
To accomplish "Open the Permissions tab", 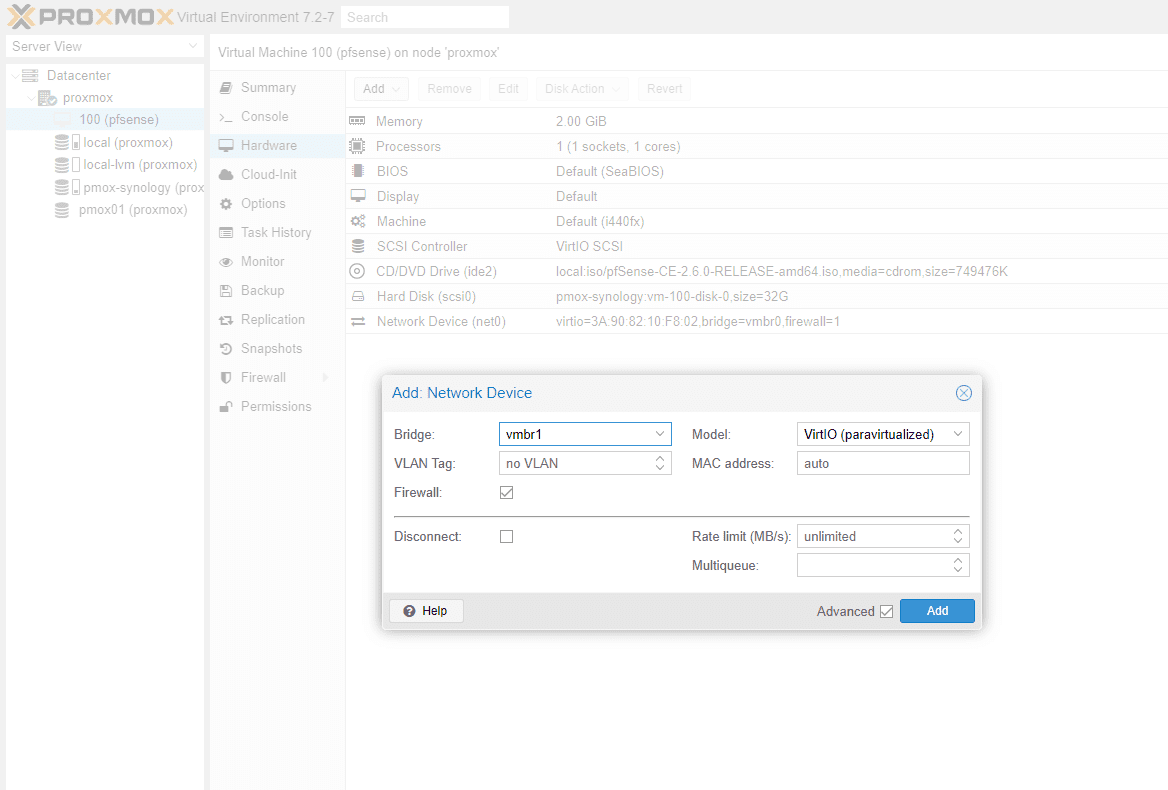I will tap(277, 407).
